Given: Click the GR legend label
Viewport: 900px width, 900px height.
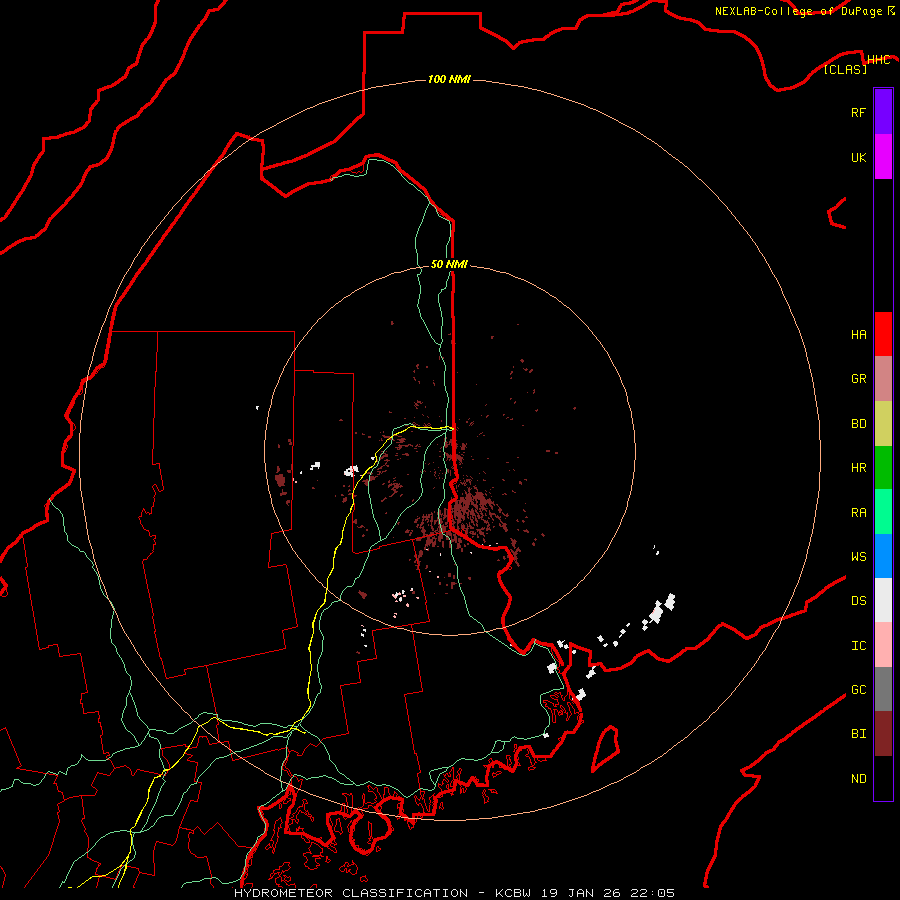Looking at the screenshot, I should click(x=858, y=379).
